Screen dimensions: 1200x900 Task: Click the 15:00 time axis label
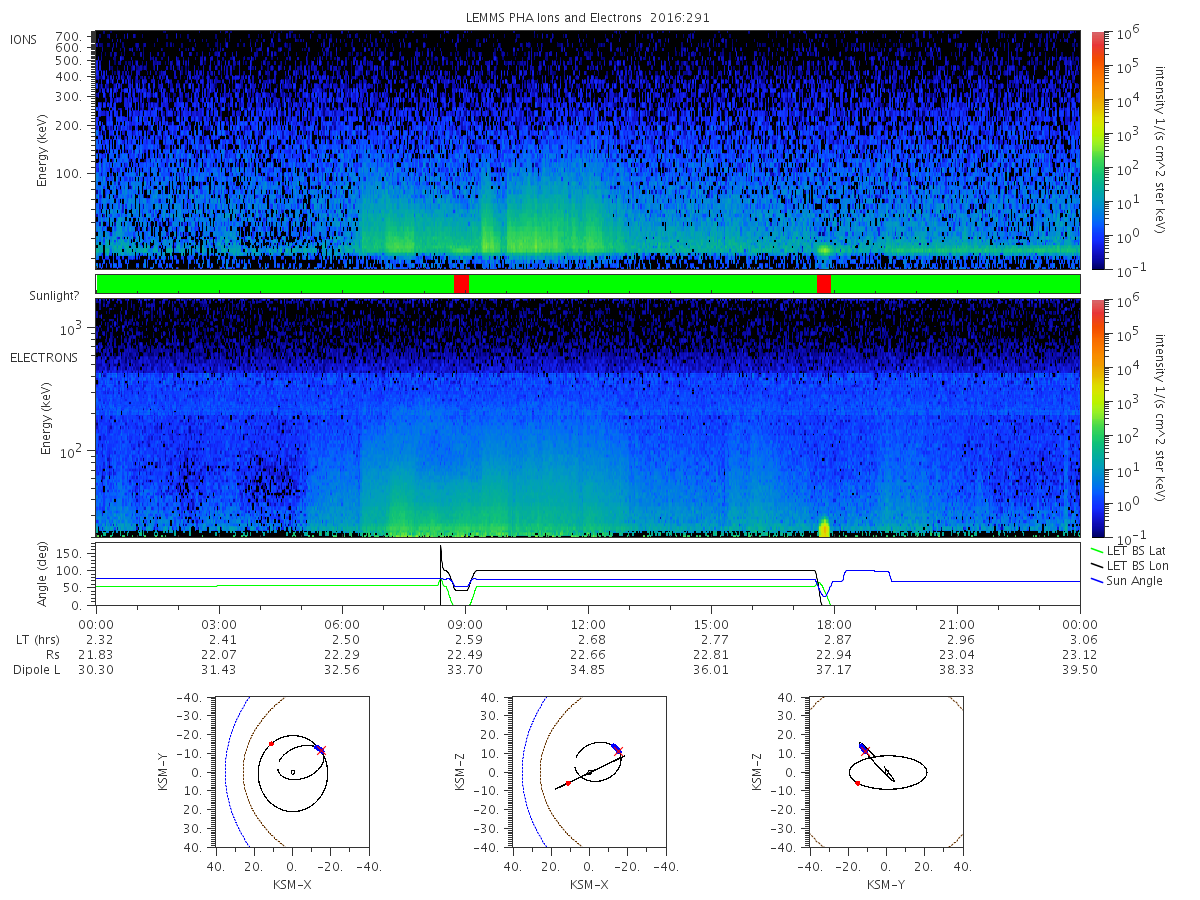pyautogui.click(x=711, y=624)
